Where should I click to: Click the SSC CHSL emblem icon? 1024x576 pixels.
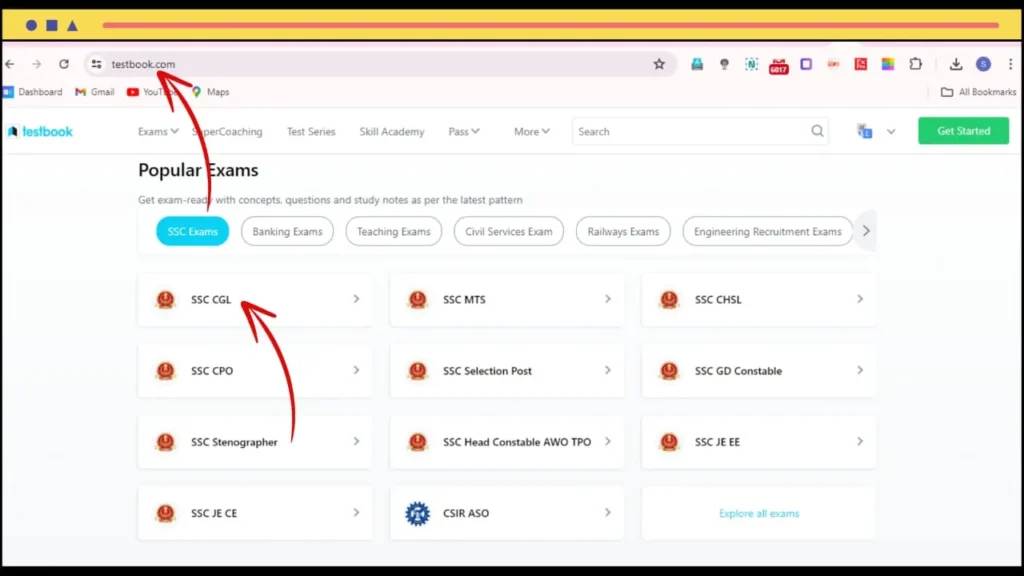(x=669, y=299)
